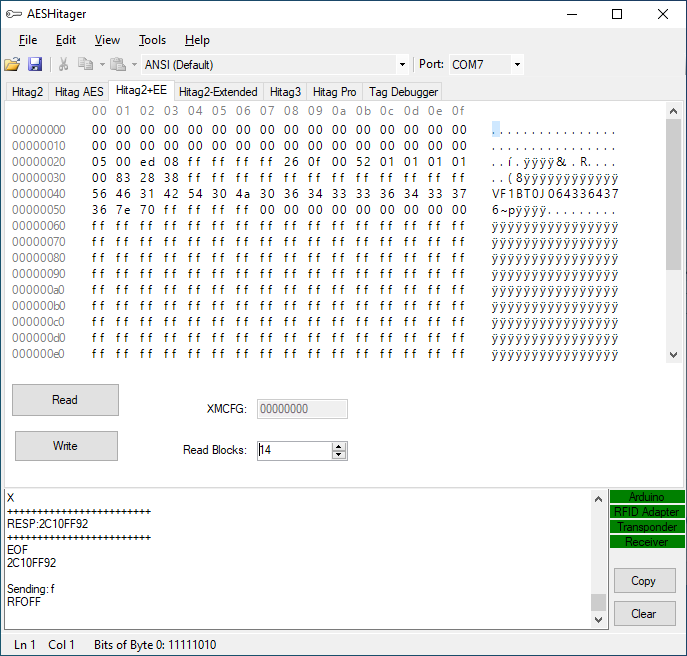The image size is (687, 656).
Task: Increase Read Blocks with up arrow
Action: click(339, 447)
